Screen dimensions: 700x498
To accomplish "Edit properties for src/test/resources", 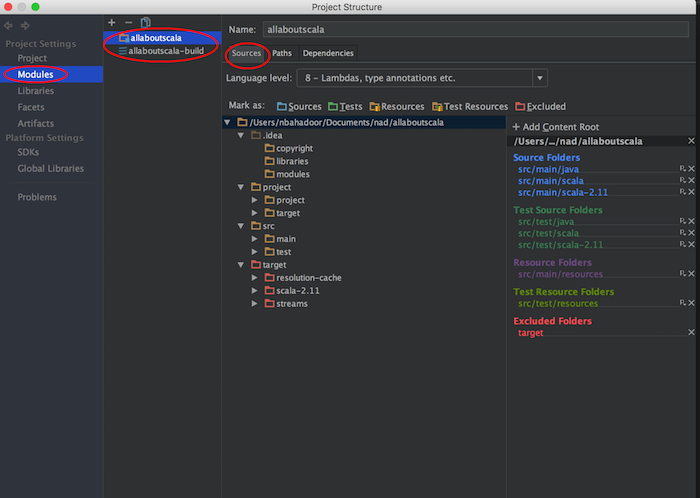I will click(683, 303).
